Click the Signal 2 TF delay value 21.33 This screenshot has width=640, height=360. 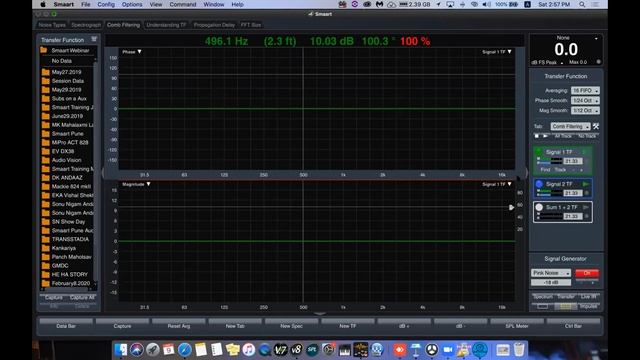coord(573,193)
